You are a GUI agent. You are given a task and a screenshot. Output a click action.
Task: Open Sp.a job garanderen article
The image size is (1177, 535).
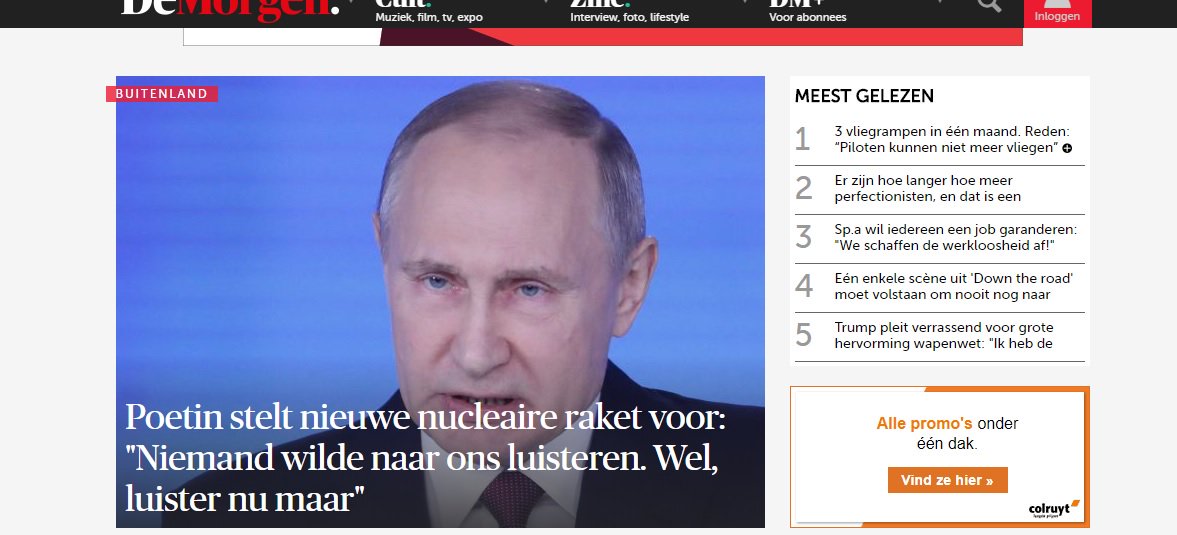[955, 237]
